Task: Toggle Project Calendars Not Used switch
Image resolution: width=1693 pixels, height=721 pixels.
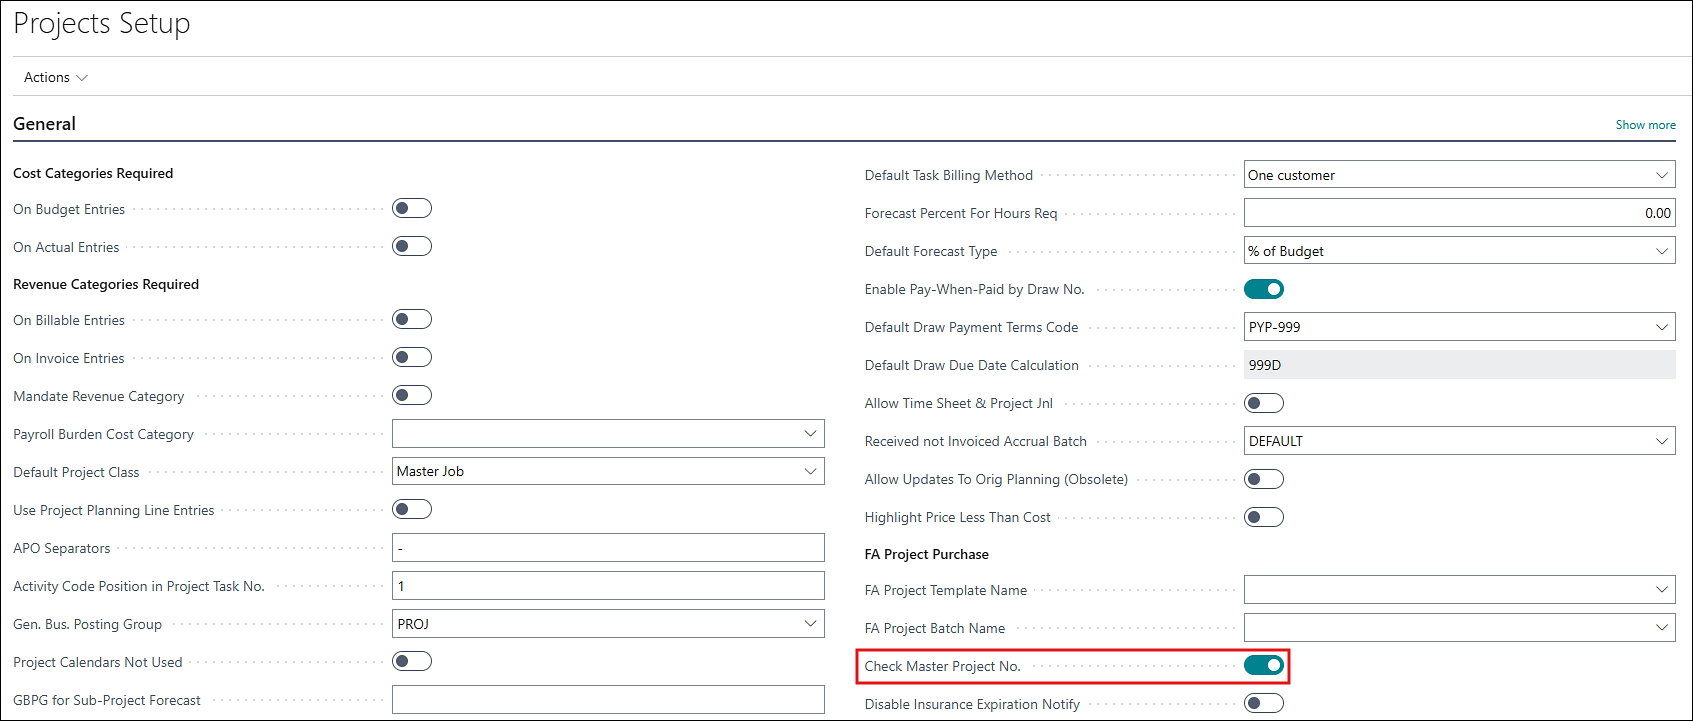Action: (412, 661)
